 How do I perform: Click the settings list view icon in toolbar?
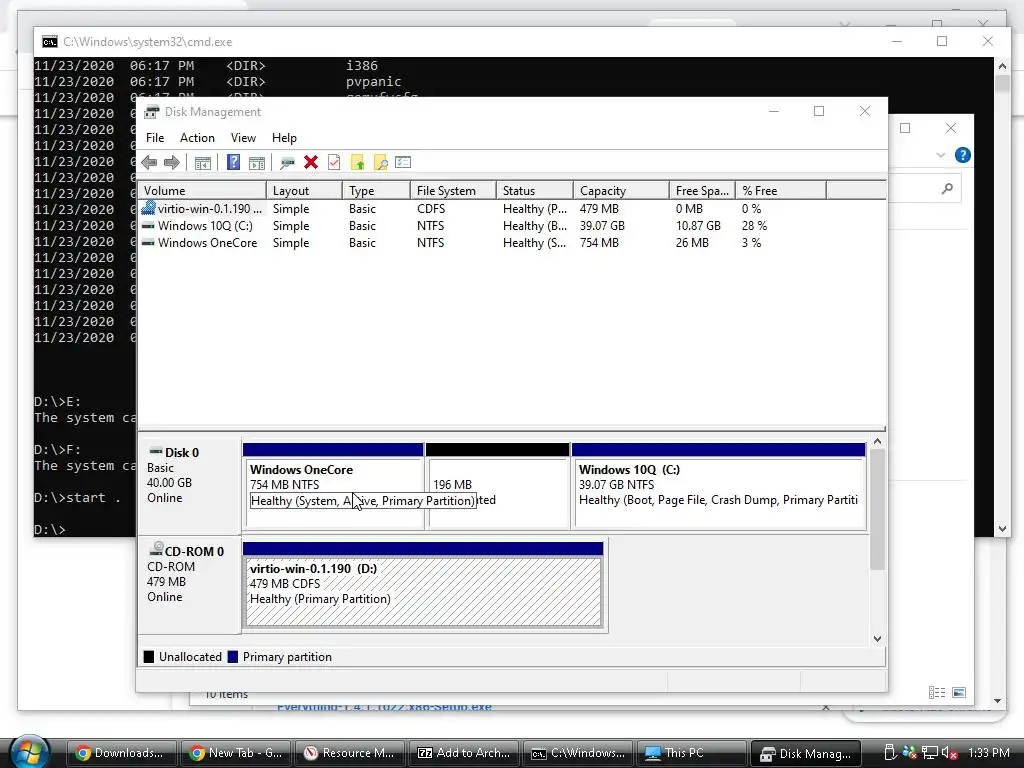point(403,163)
